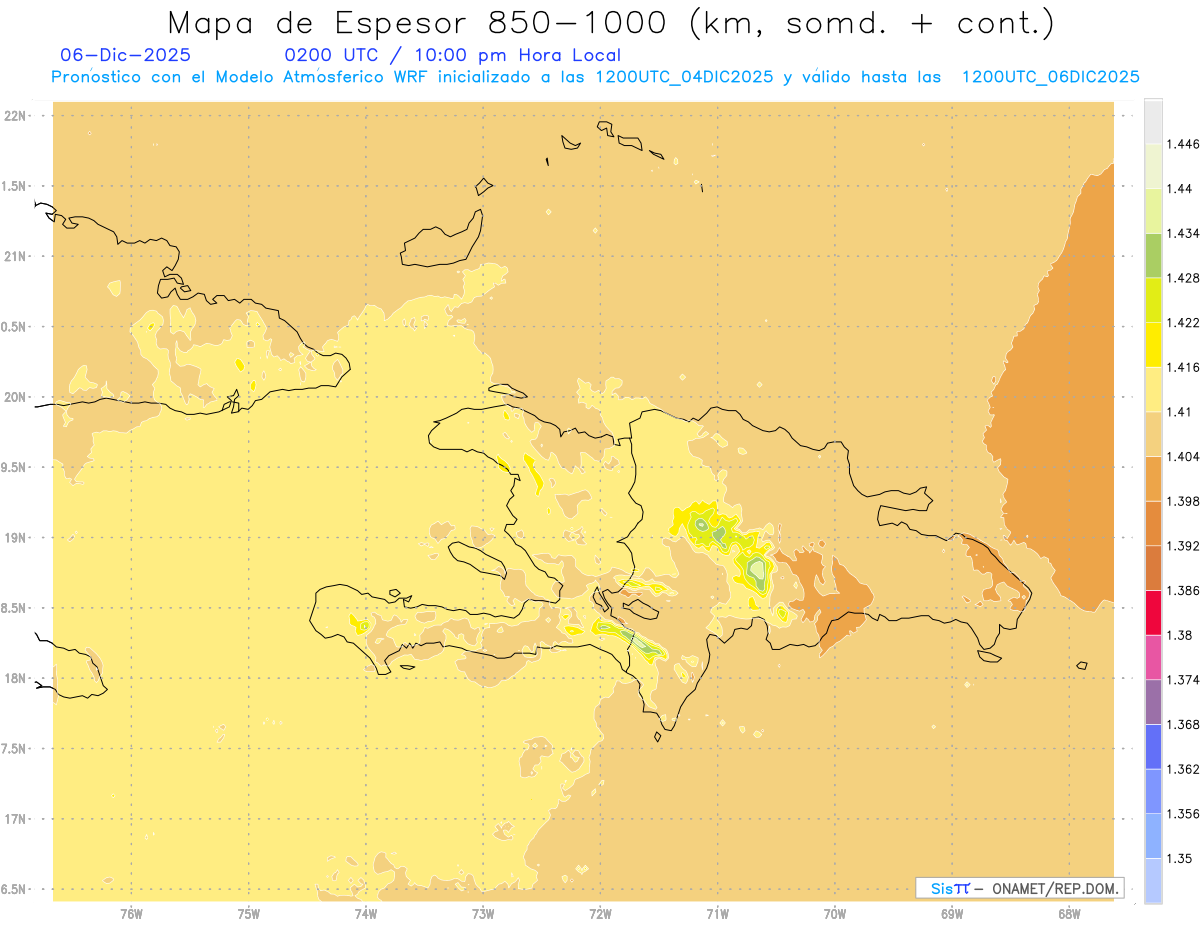The height and width of the screenshot is (927, 1200).
Task: Click the '9.5N' latitude label
Action: tap(12, 468)
